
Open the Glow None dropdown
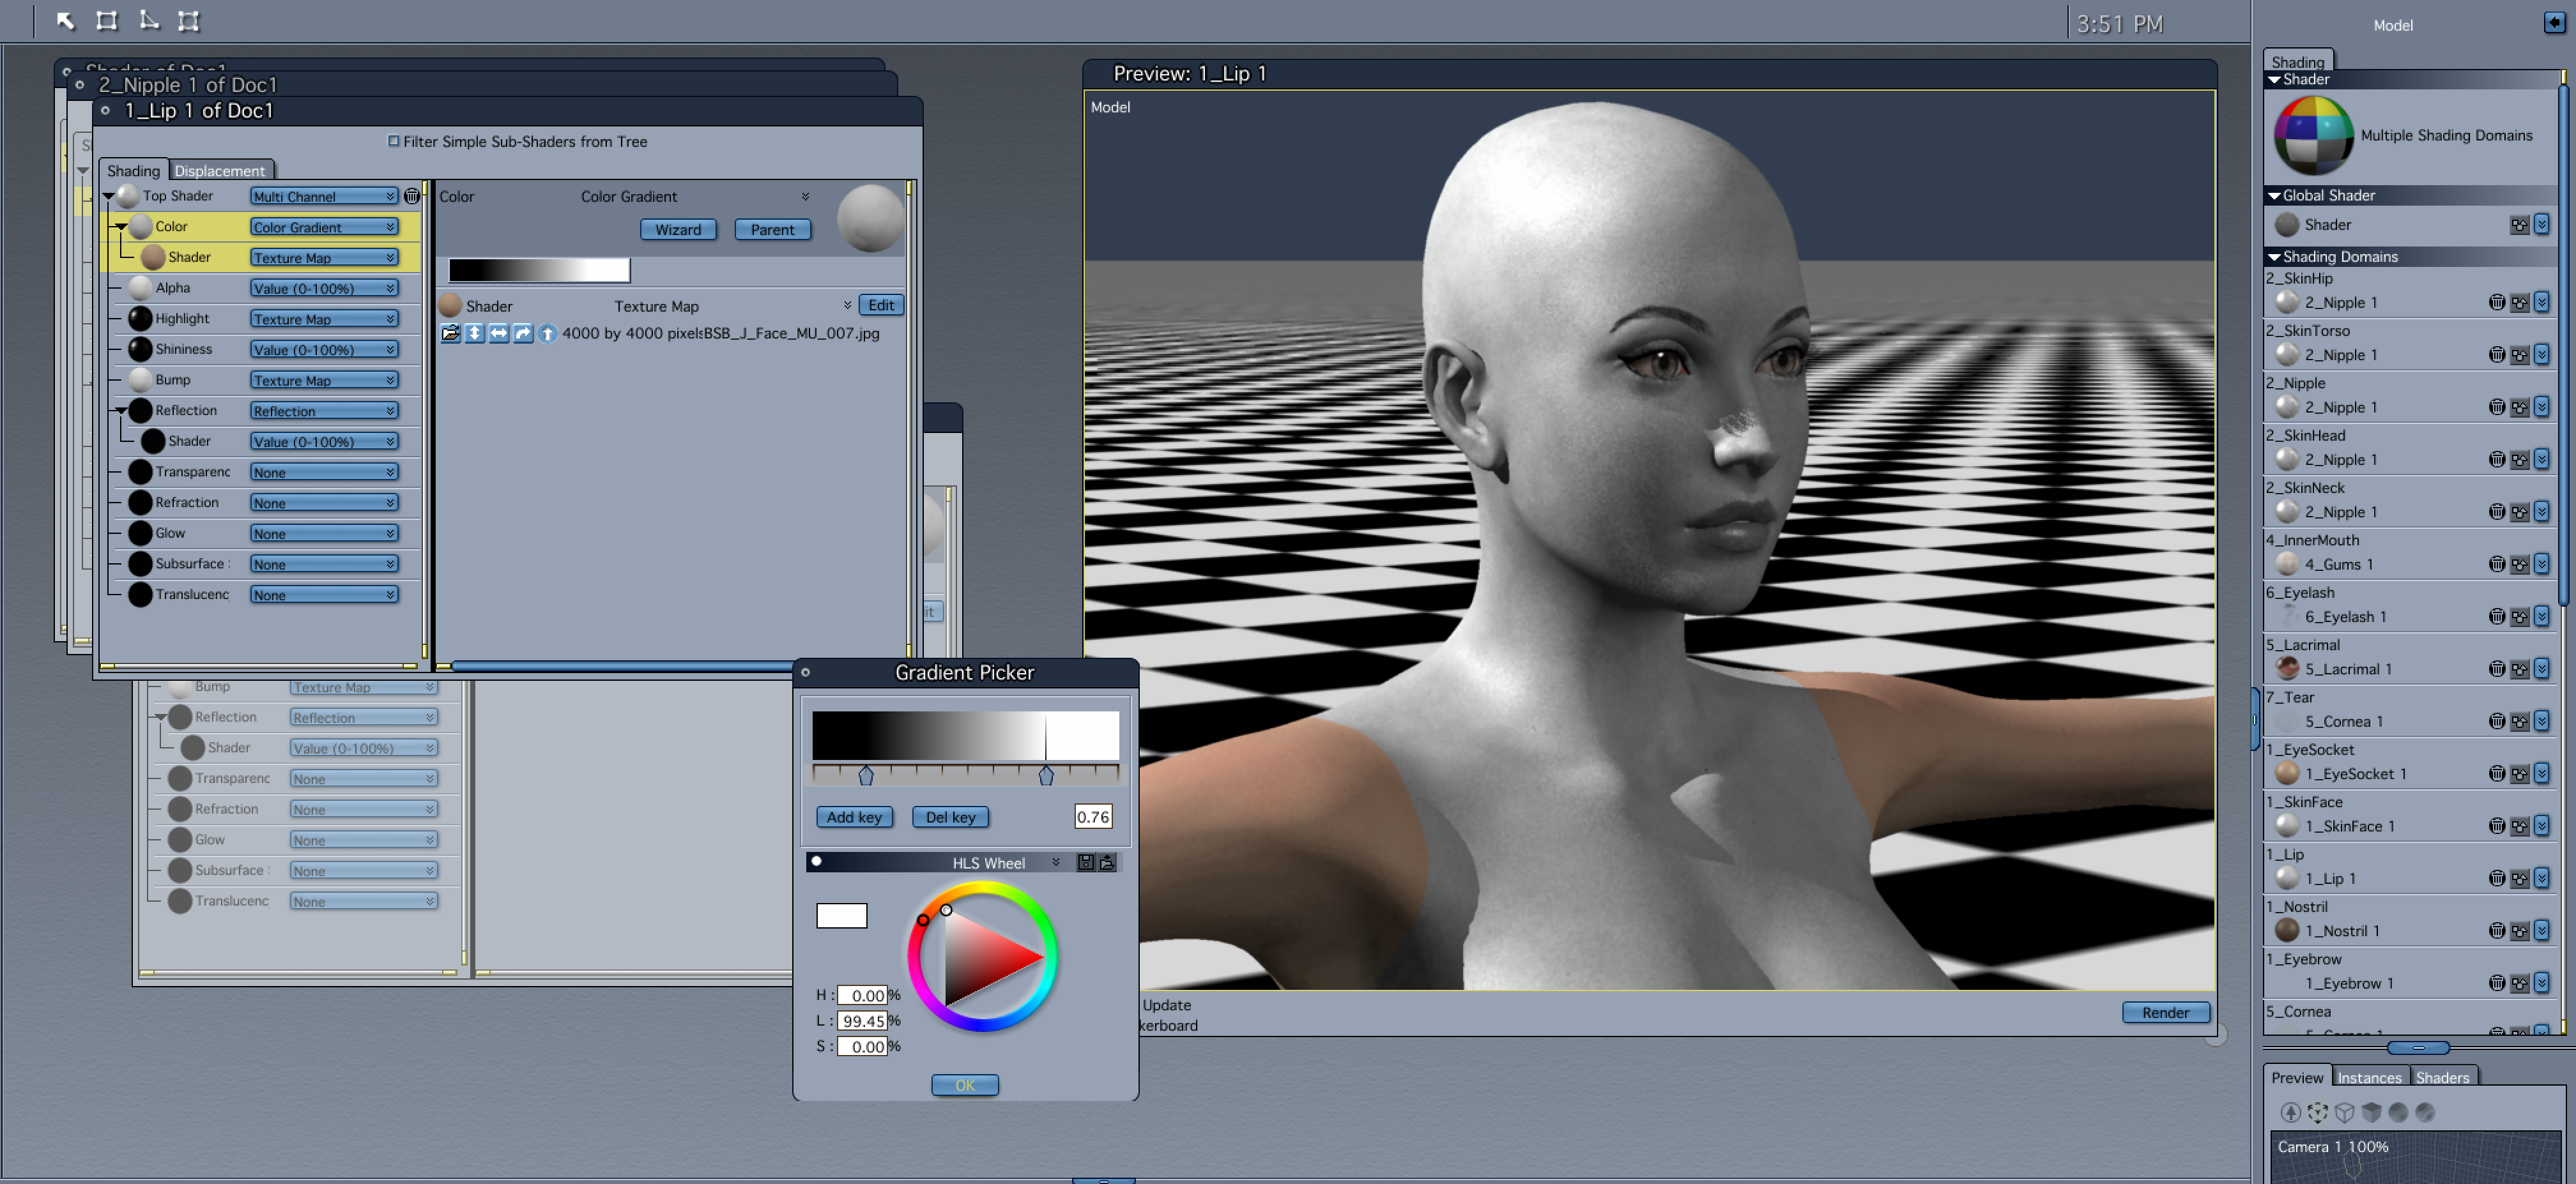tap(323, 533)
